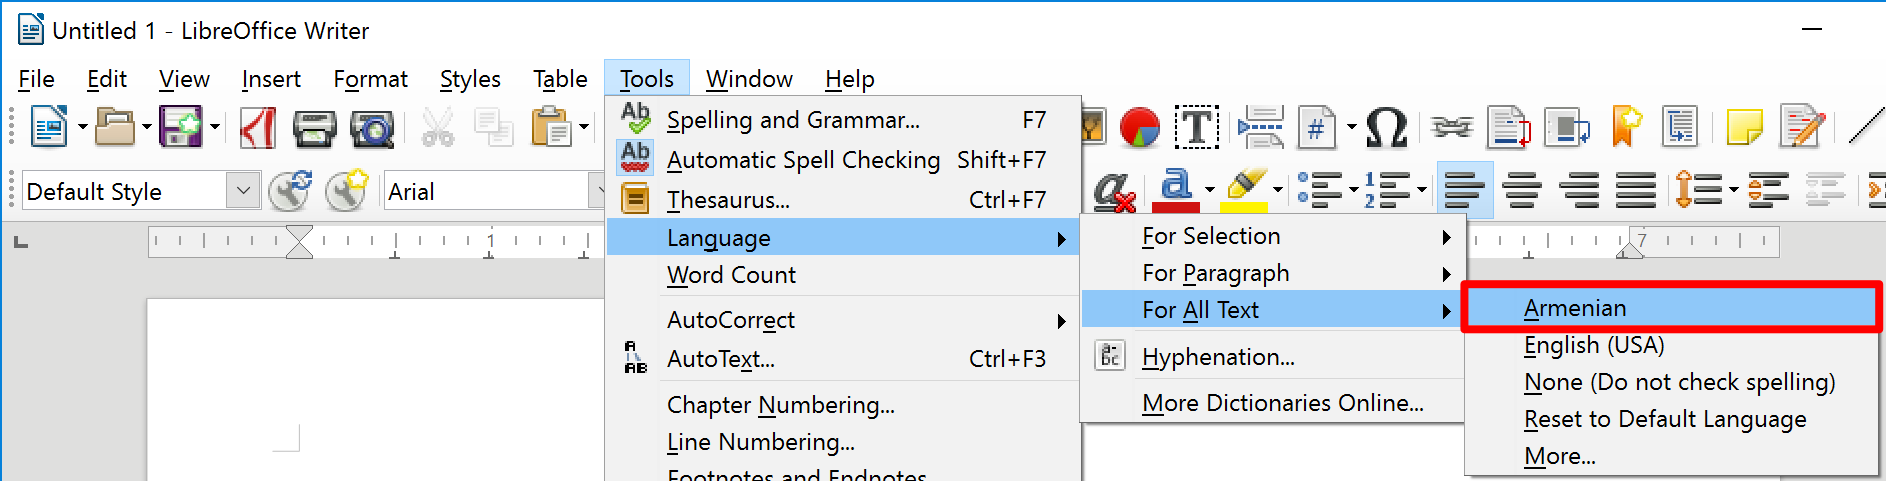Screen dimensions: 1886x481
Task: Open font color dropdown arrow
Action: 1210,189
